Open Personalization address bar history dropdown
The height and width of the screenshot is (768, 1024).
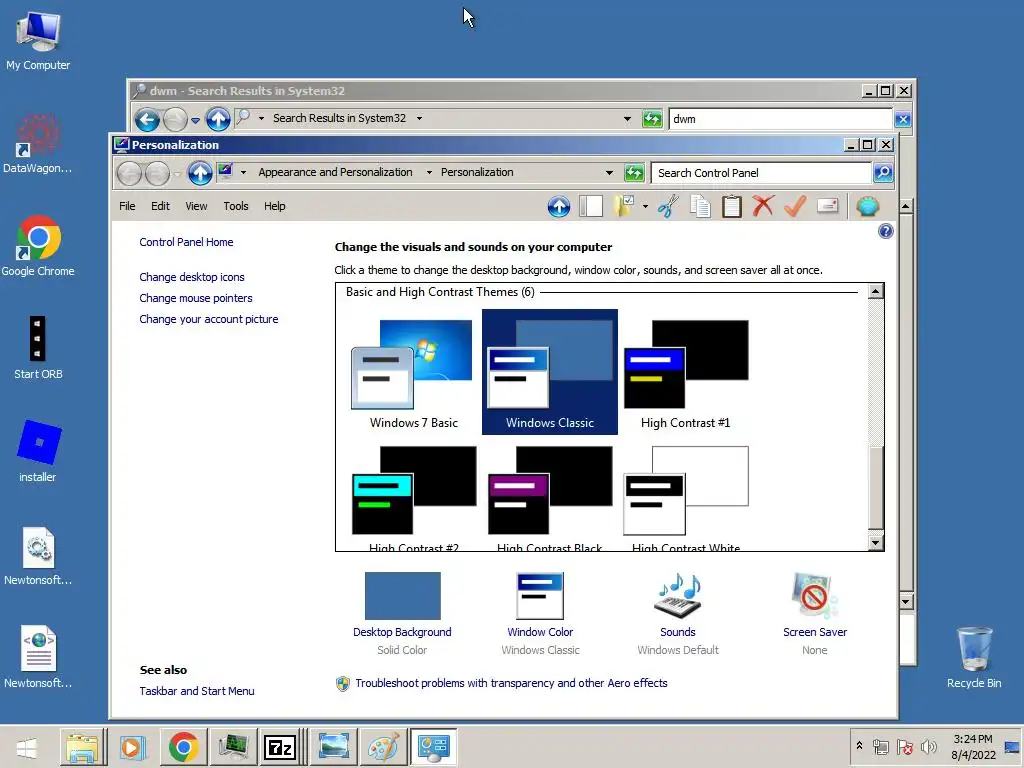[x=609, y=173]
